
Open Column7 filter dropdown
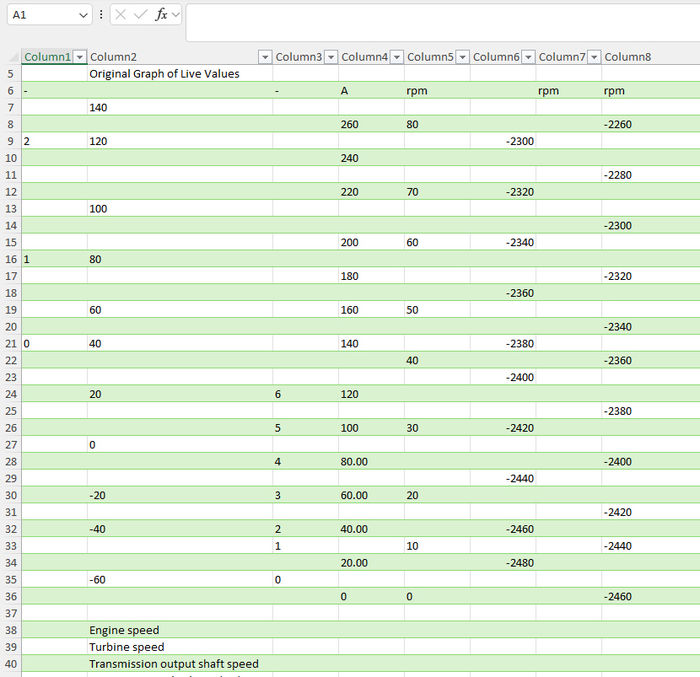[x=594, y=57]
